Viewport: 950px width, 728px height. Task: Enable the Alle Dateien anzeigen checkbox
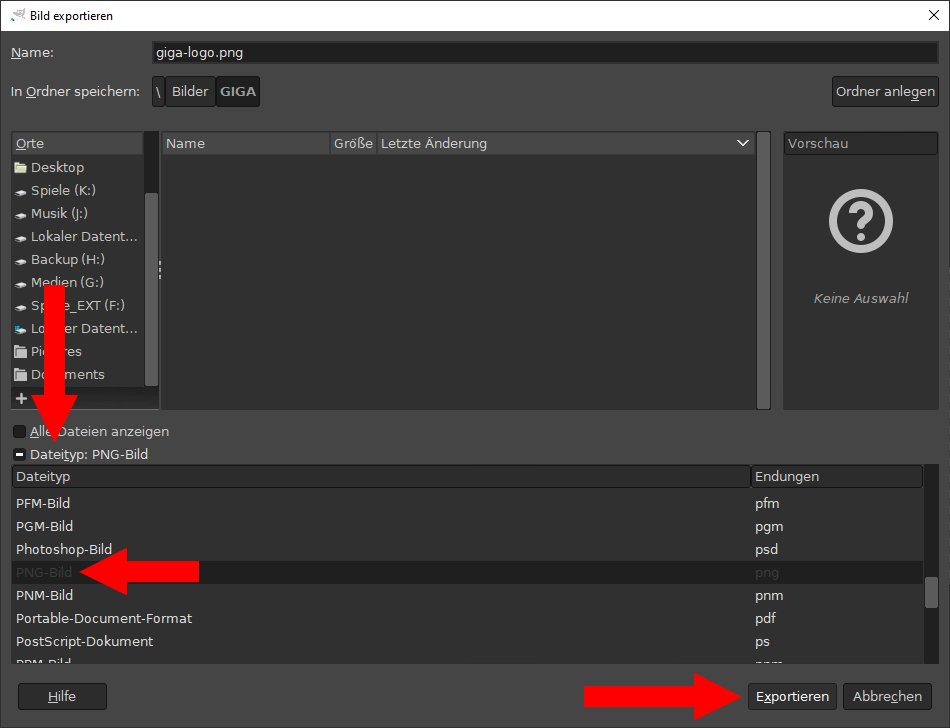point(19,432)
